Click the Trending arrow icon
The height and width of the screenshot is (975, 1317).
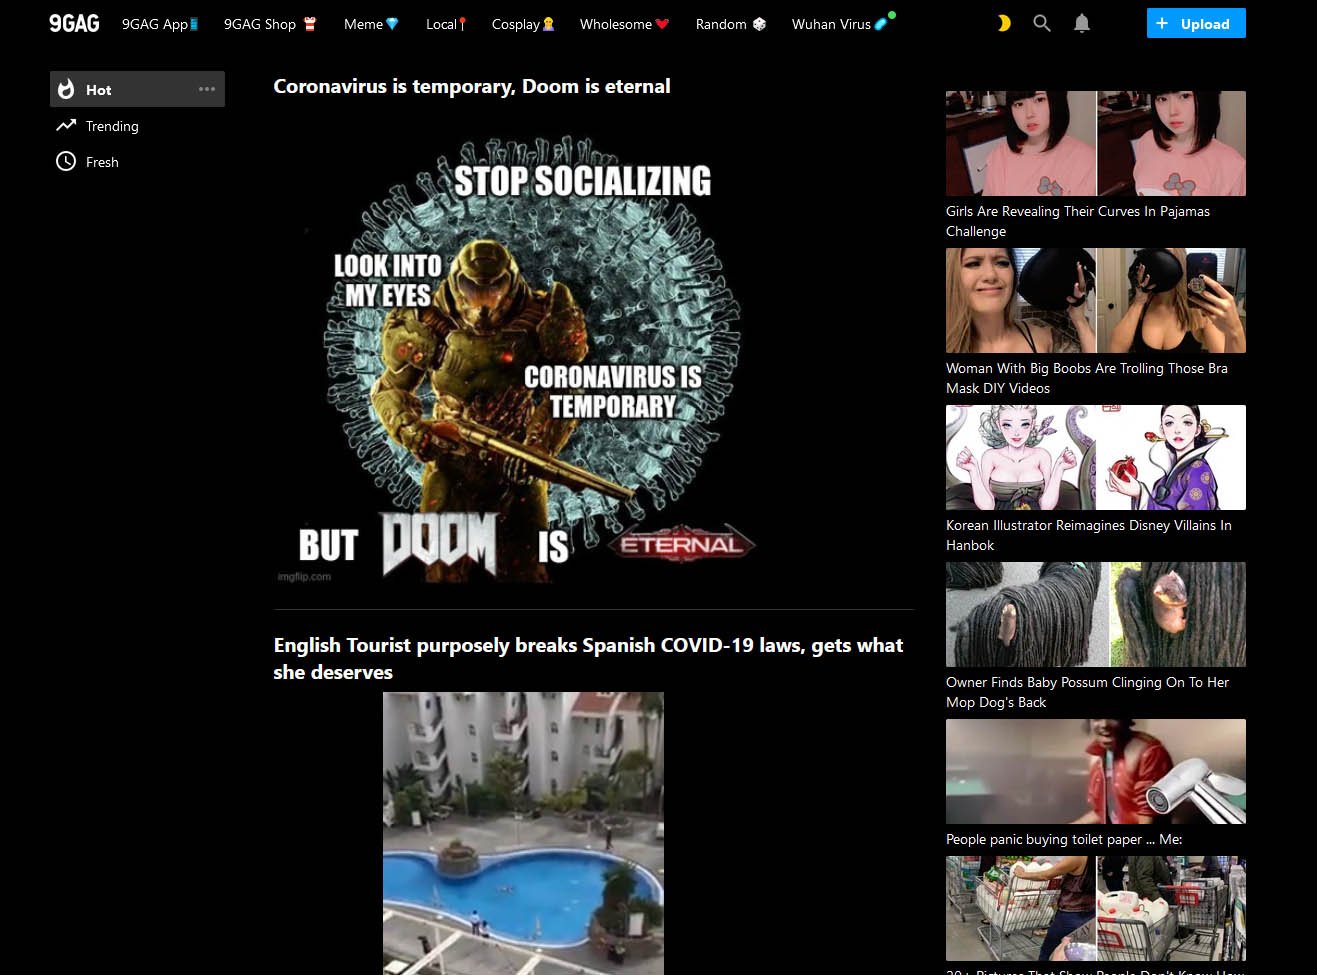pyautogui.click(x=66, y=125)
